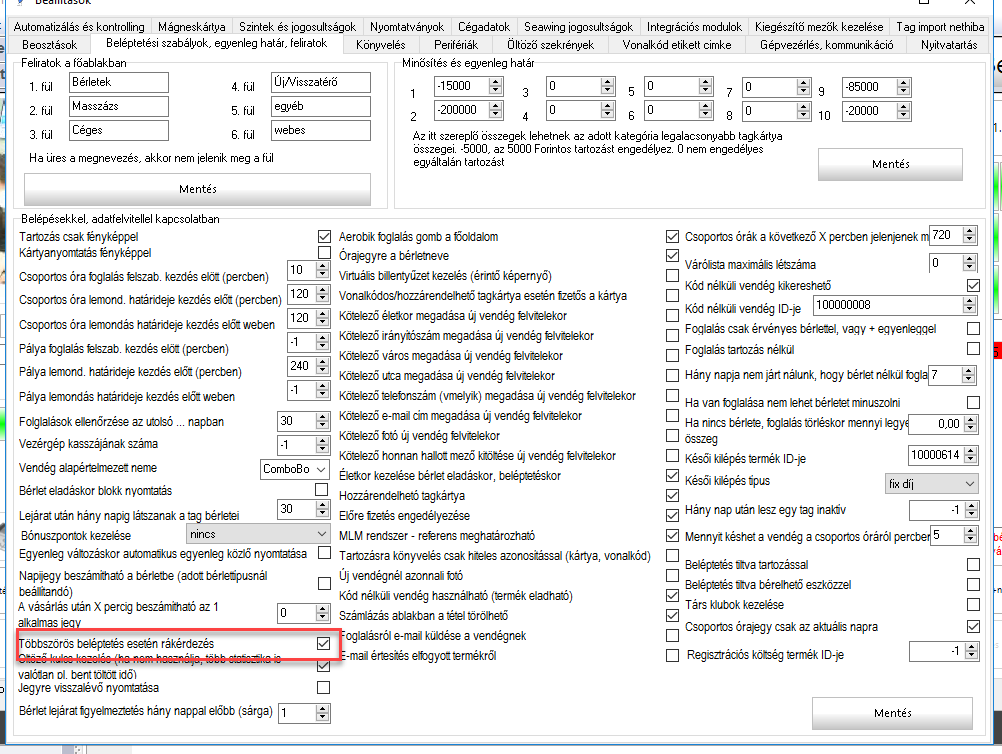Click the bottom-right Mentés button for Belépésekkel settings
This screenshot has width=1002, height=754.
click(x=892, y=713)
